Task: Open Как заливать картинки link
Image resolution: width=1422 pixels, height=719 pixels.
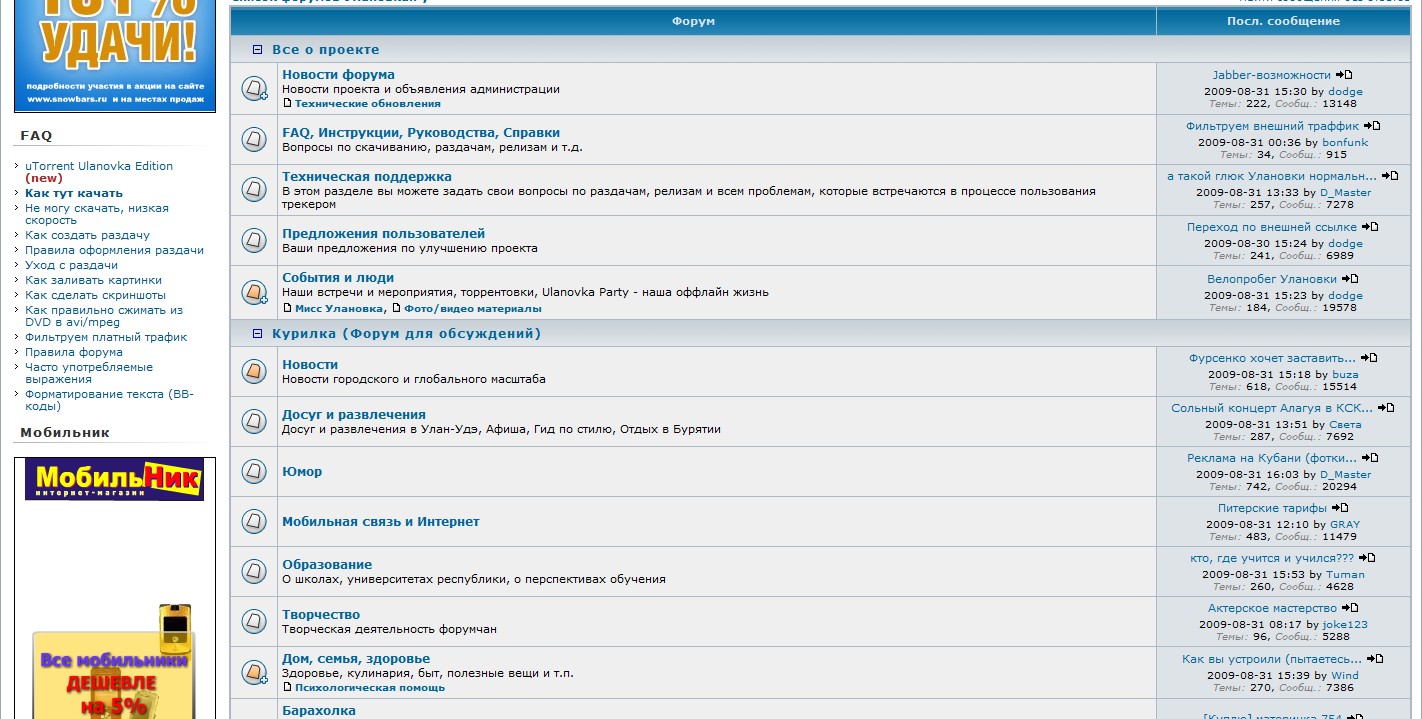Action: (93, 280)
